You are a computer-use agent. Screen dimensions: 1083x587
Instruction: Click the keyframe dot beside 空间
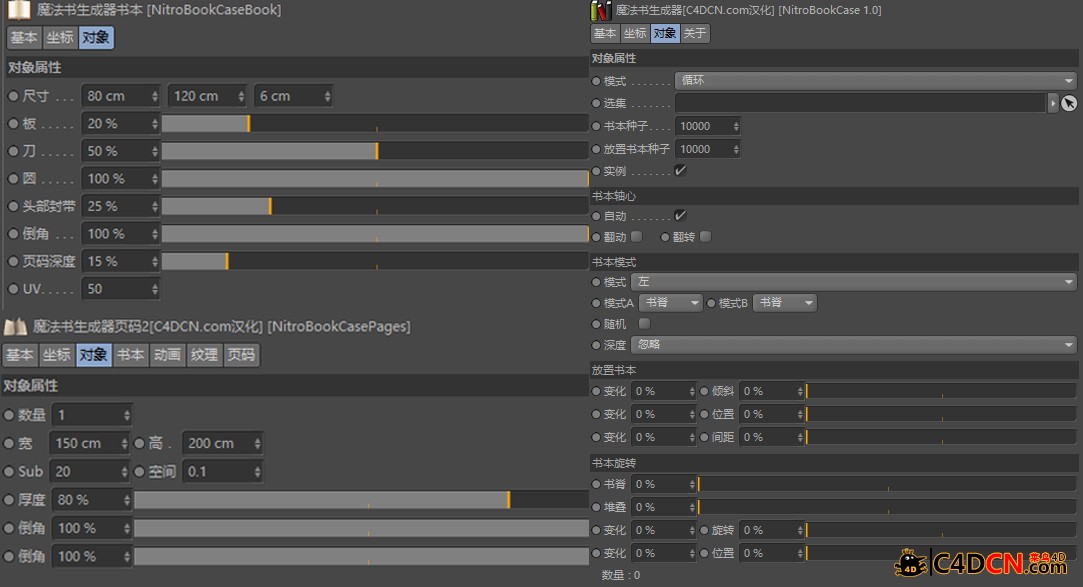coord(140,472)
